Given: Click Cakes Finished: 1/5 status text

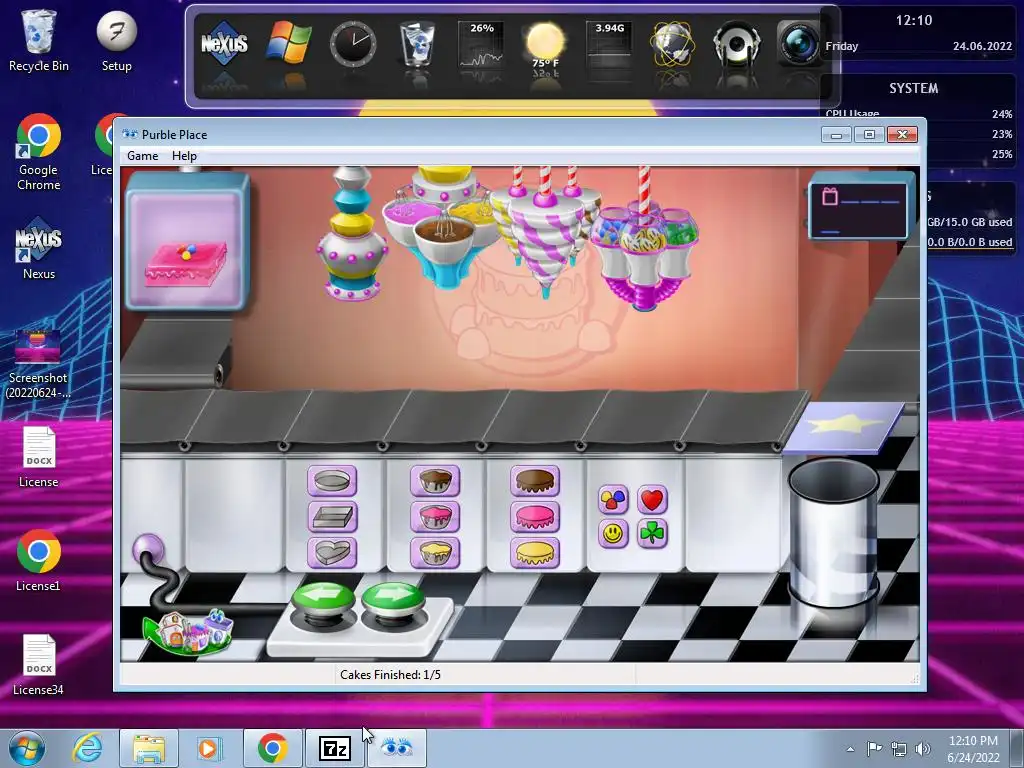Looking at the screenshot, I should click(390, 675).
